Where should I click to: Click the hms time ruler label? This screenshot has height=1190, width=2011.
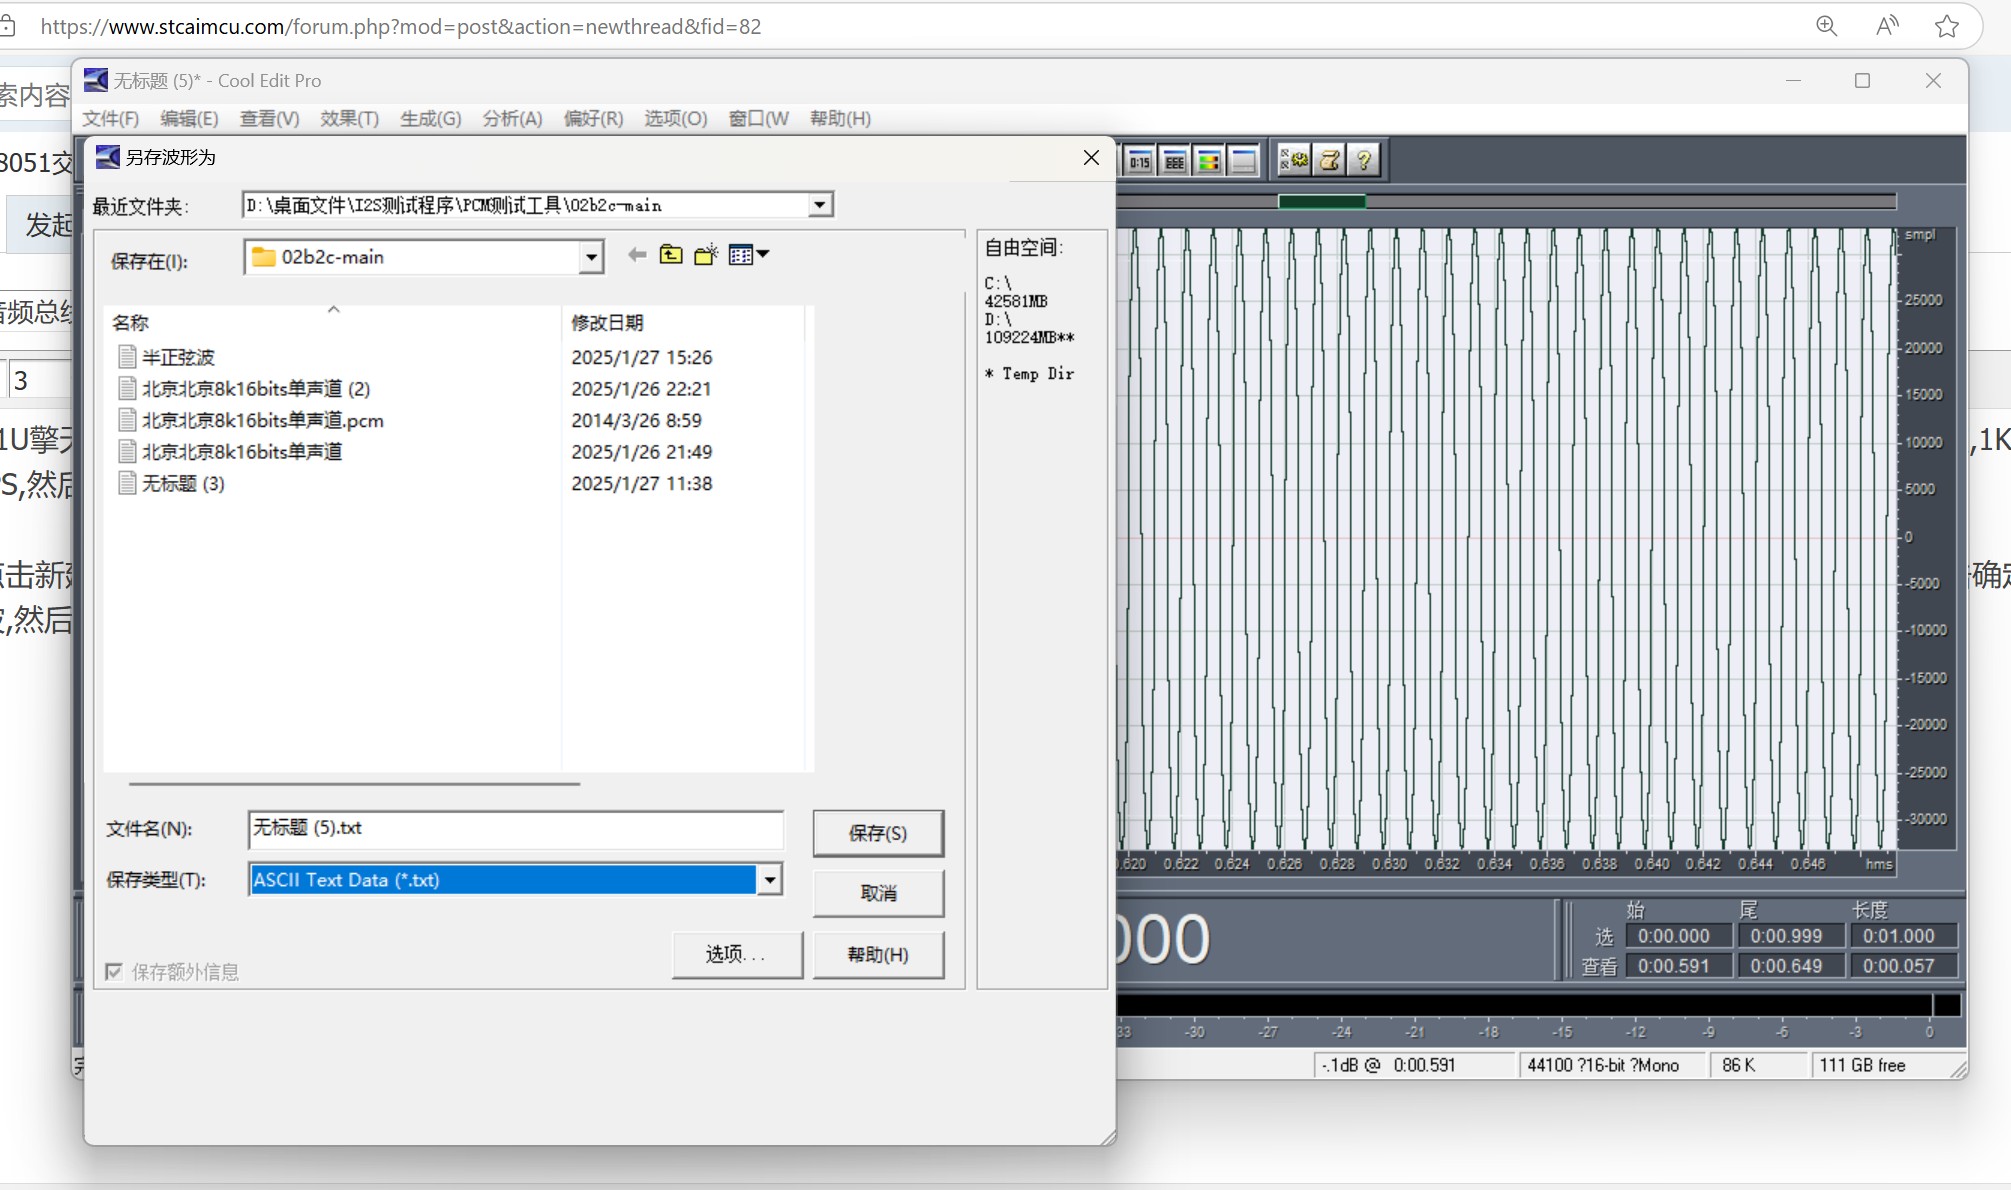(x=1879, y=864)
